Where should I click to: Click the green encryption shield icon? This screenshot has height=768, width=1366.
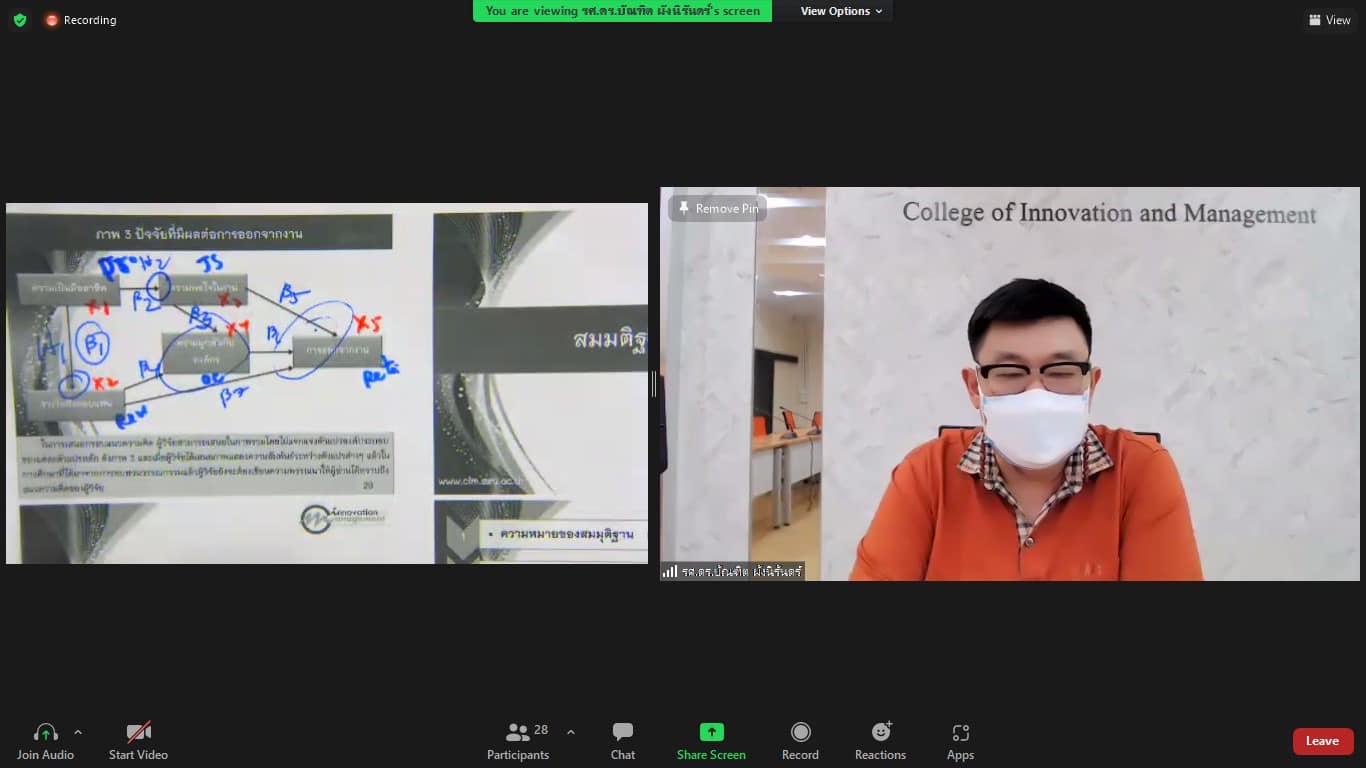20,20
